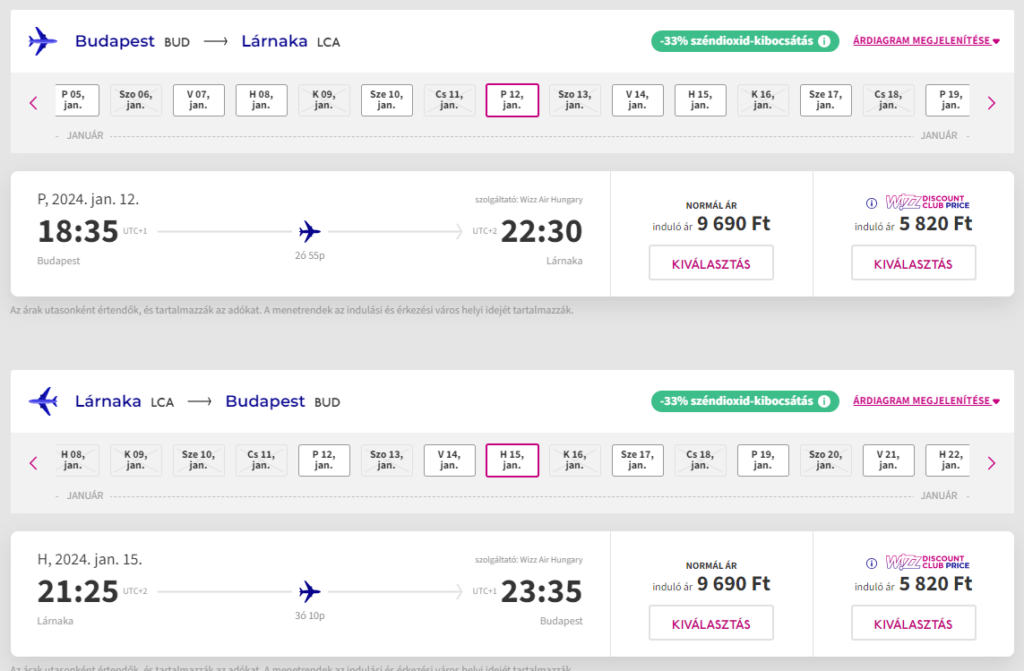Go to earlier outbound dates with left arrow
Viewport: 1024px width, 671px height.
[x=33, y=103]
